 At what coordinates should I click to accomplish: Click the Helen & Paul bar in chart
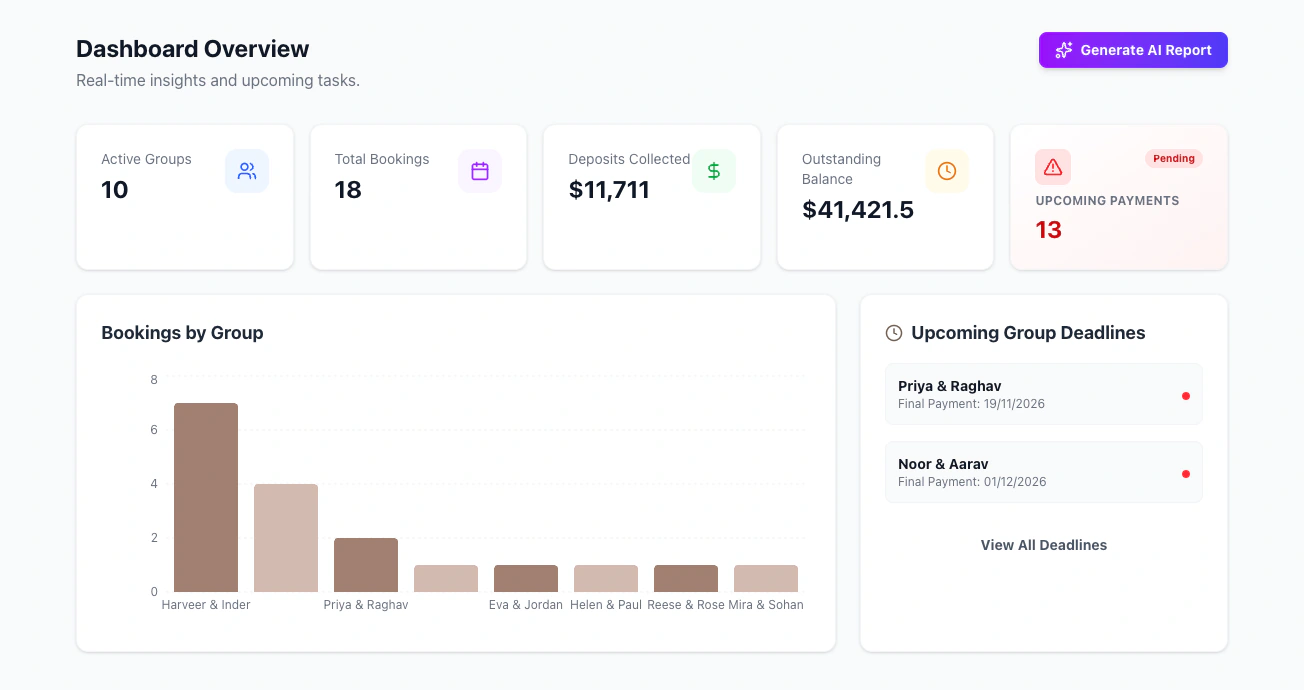(x=606, y=578)
